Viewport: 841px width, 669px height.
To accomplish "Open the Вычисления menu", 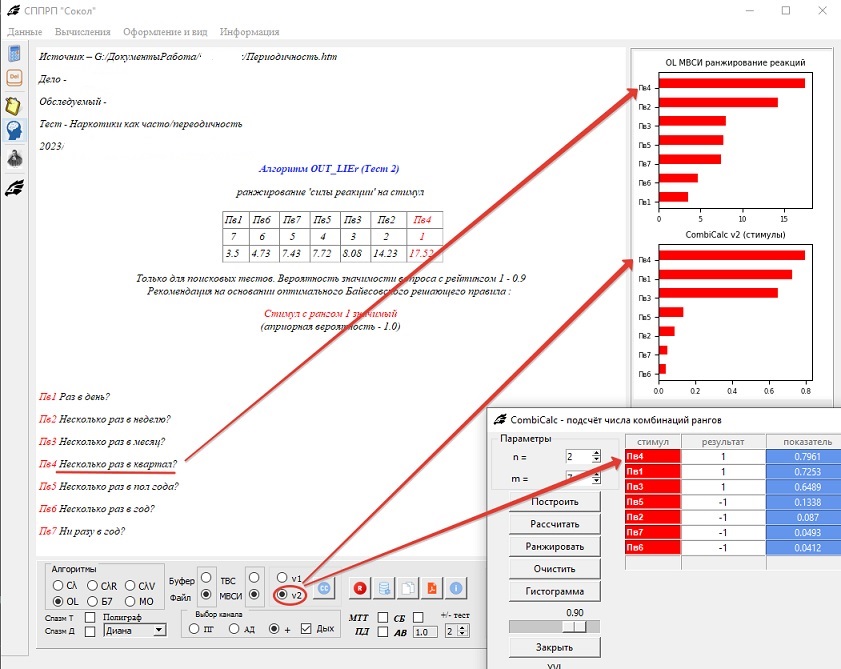I will (83, 32).
